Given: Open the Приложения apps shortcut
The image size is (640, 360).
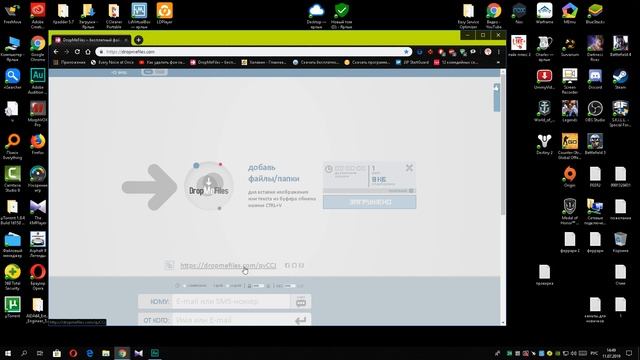Looking at the screenshot, I should coord(70,62).
